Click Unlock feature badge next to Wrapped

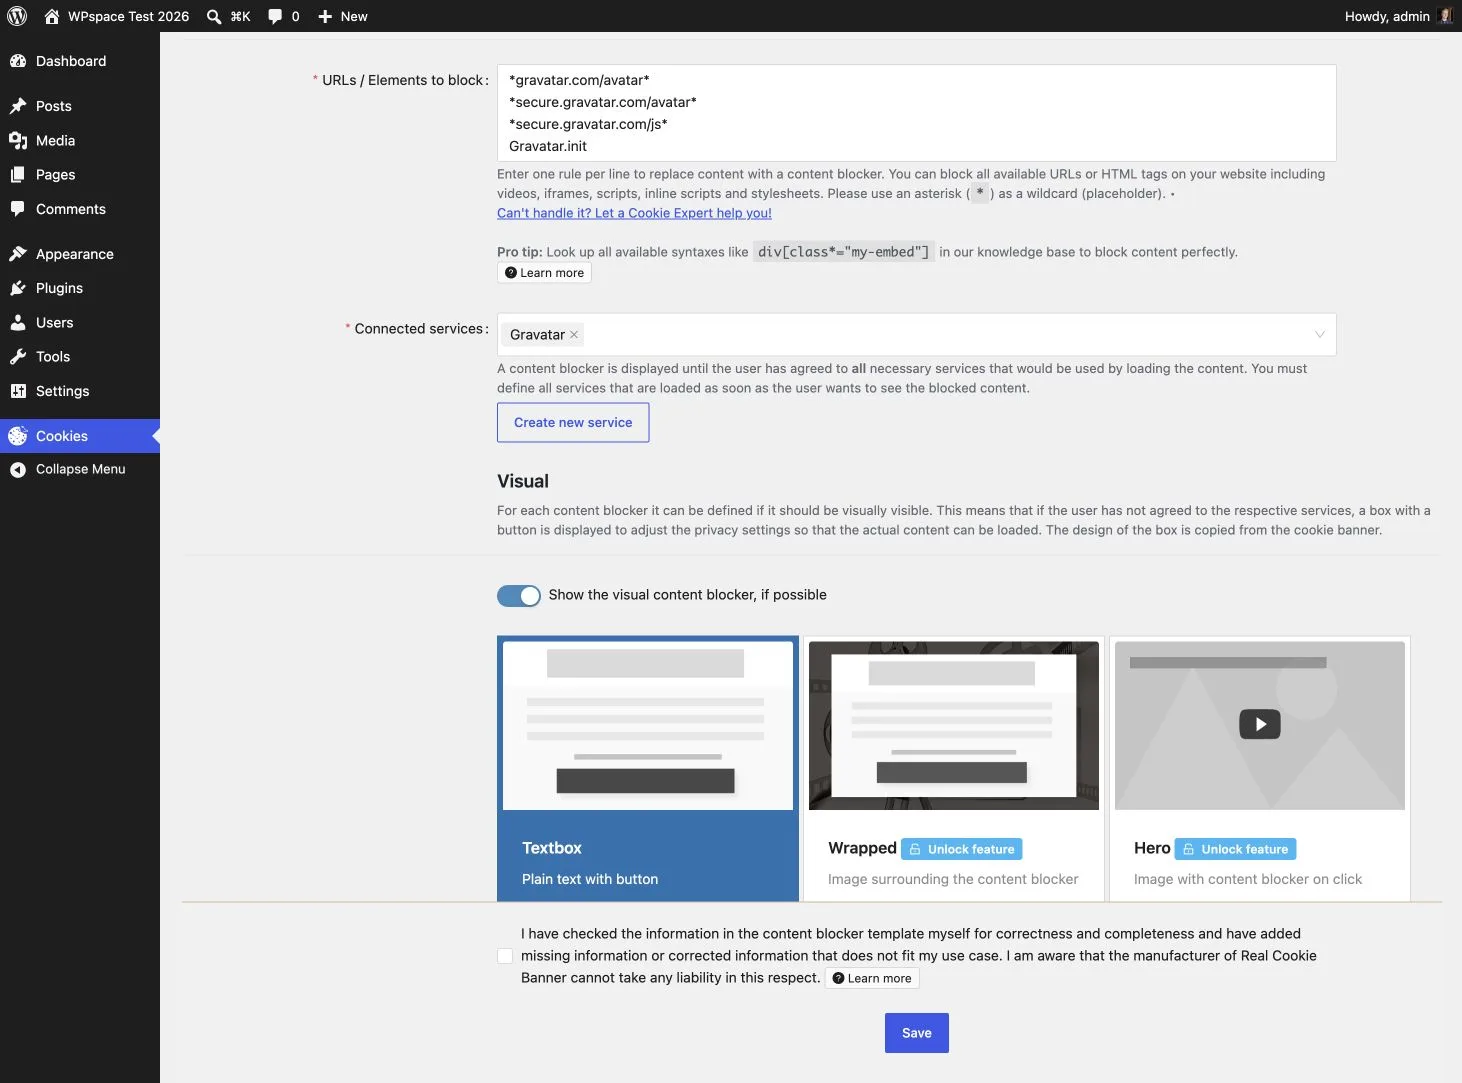coord(961,849)
